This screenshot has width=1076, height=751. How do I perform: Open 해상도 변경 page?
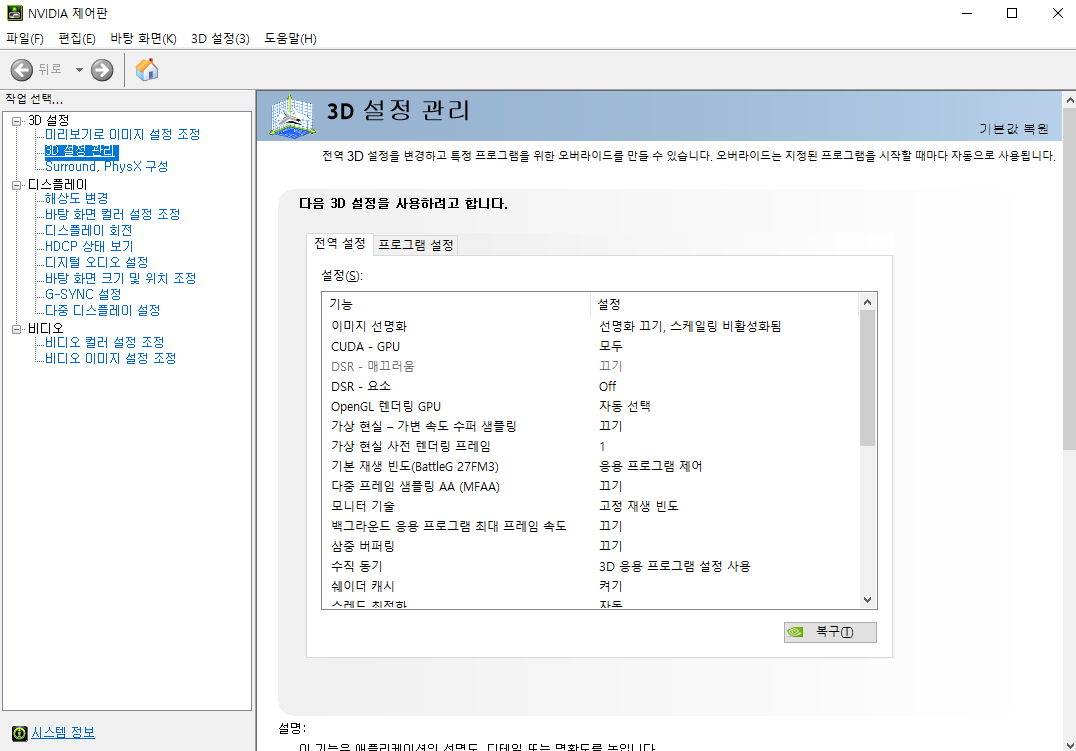click(x=76, y=198)
